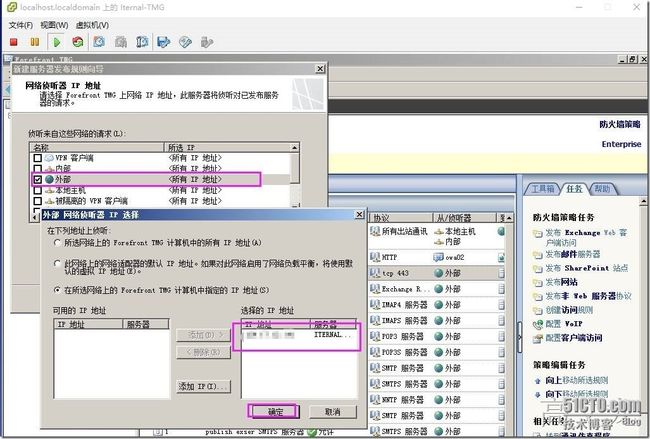The image size is (650, 439).
Task: Click the greyed < 删除(R) button
Action: click(x=203, y=352)
